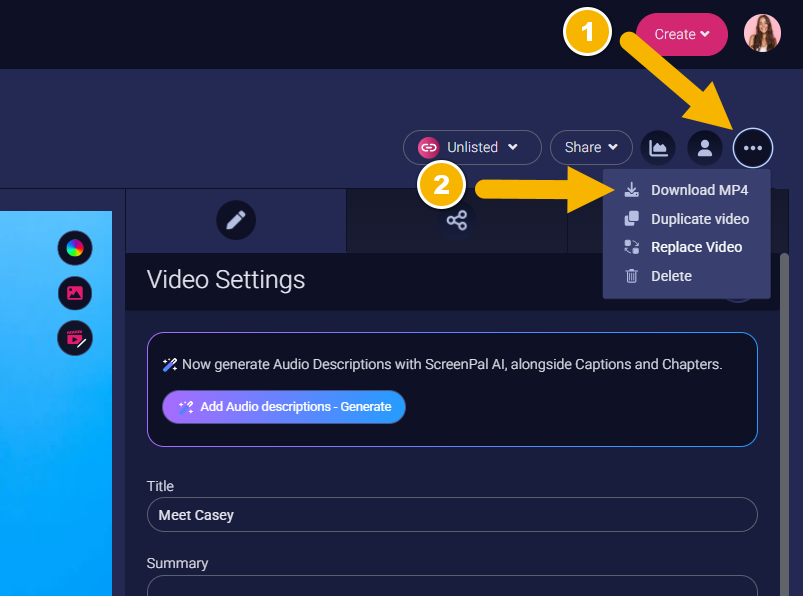This screenshot has width=803, height=596.
Task: Choose Delete from the options menu
Action: [x=671, y=276]
